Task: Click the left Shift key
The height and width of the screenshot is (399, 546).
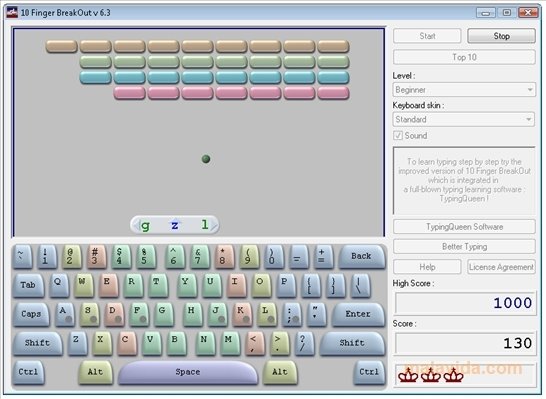Action: tap(38, 343)
